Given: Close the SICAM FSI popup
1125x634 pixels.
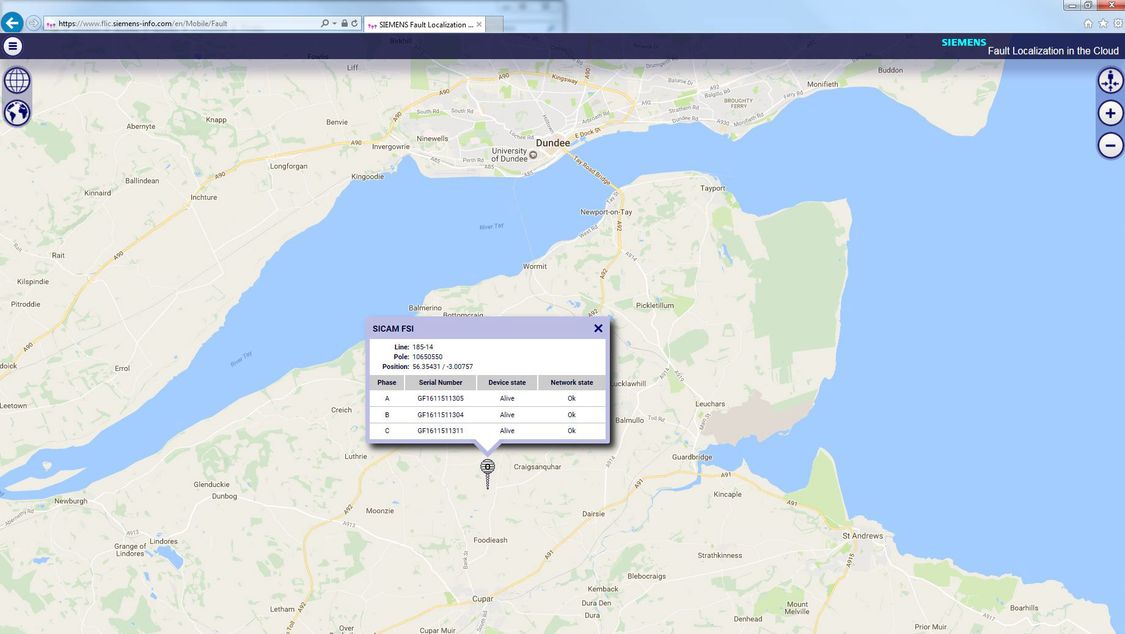Looking at the screenshot, I should point(598,328).
